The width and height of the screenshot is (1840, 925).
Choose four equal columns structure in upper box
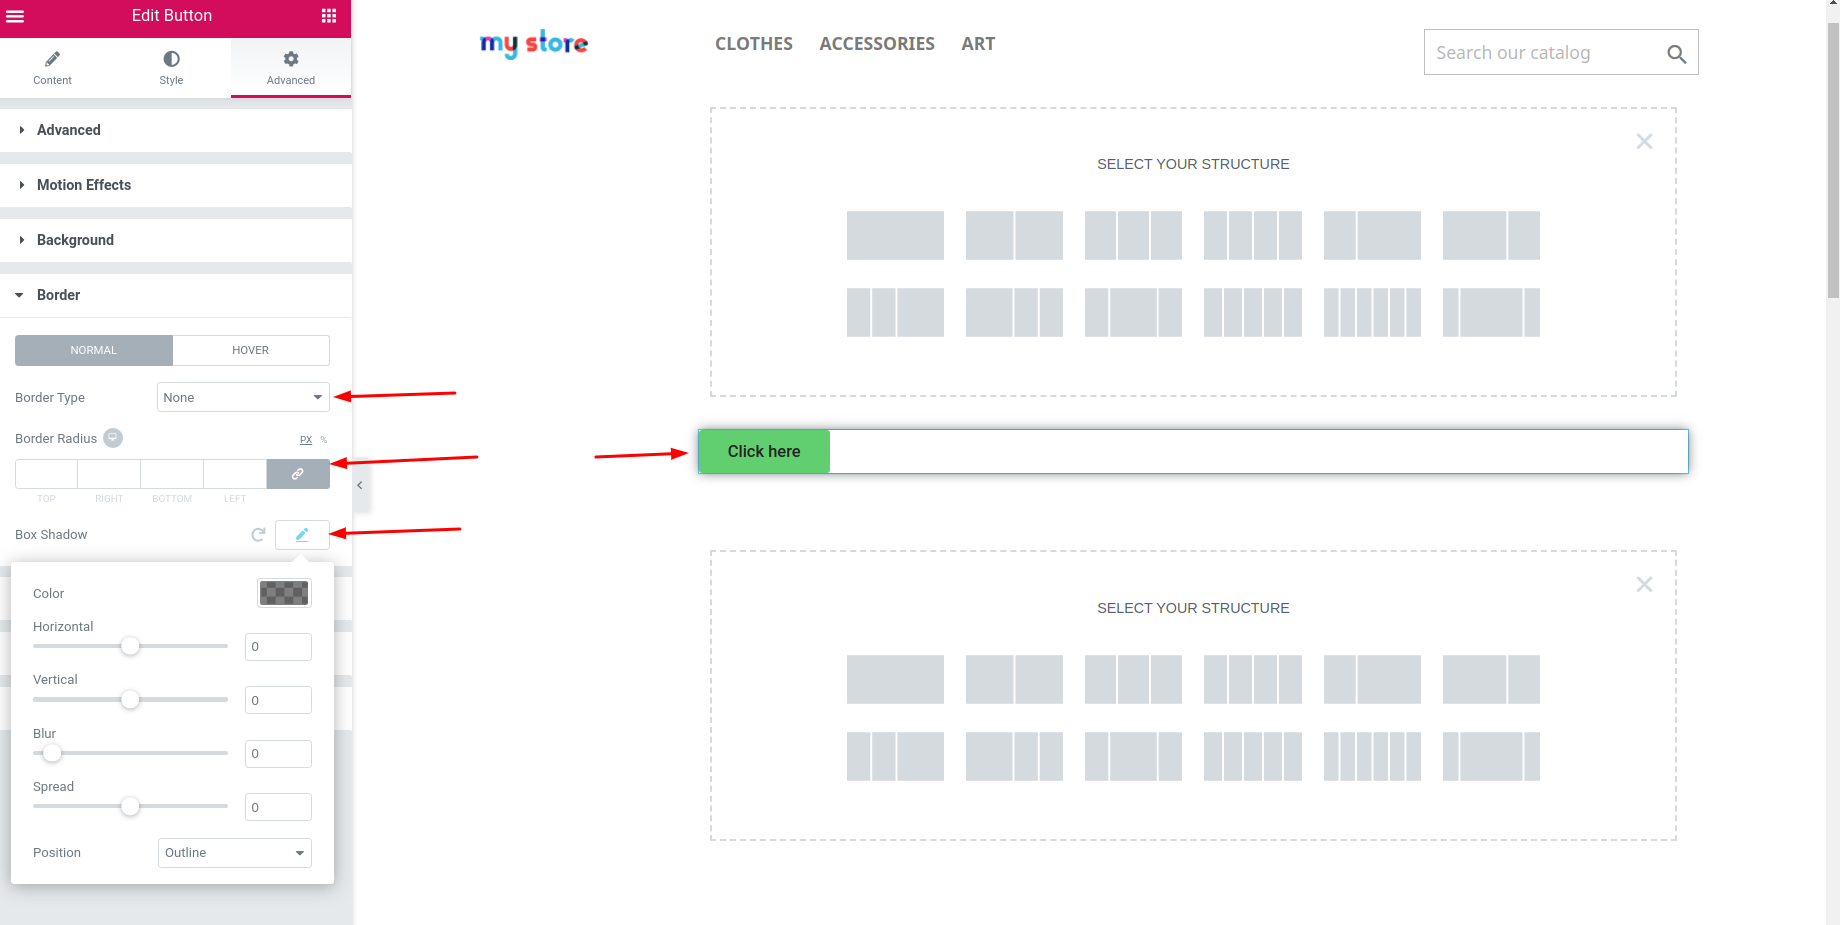point(1253,235)
